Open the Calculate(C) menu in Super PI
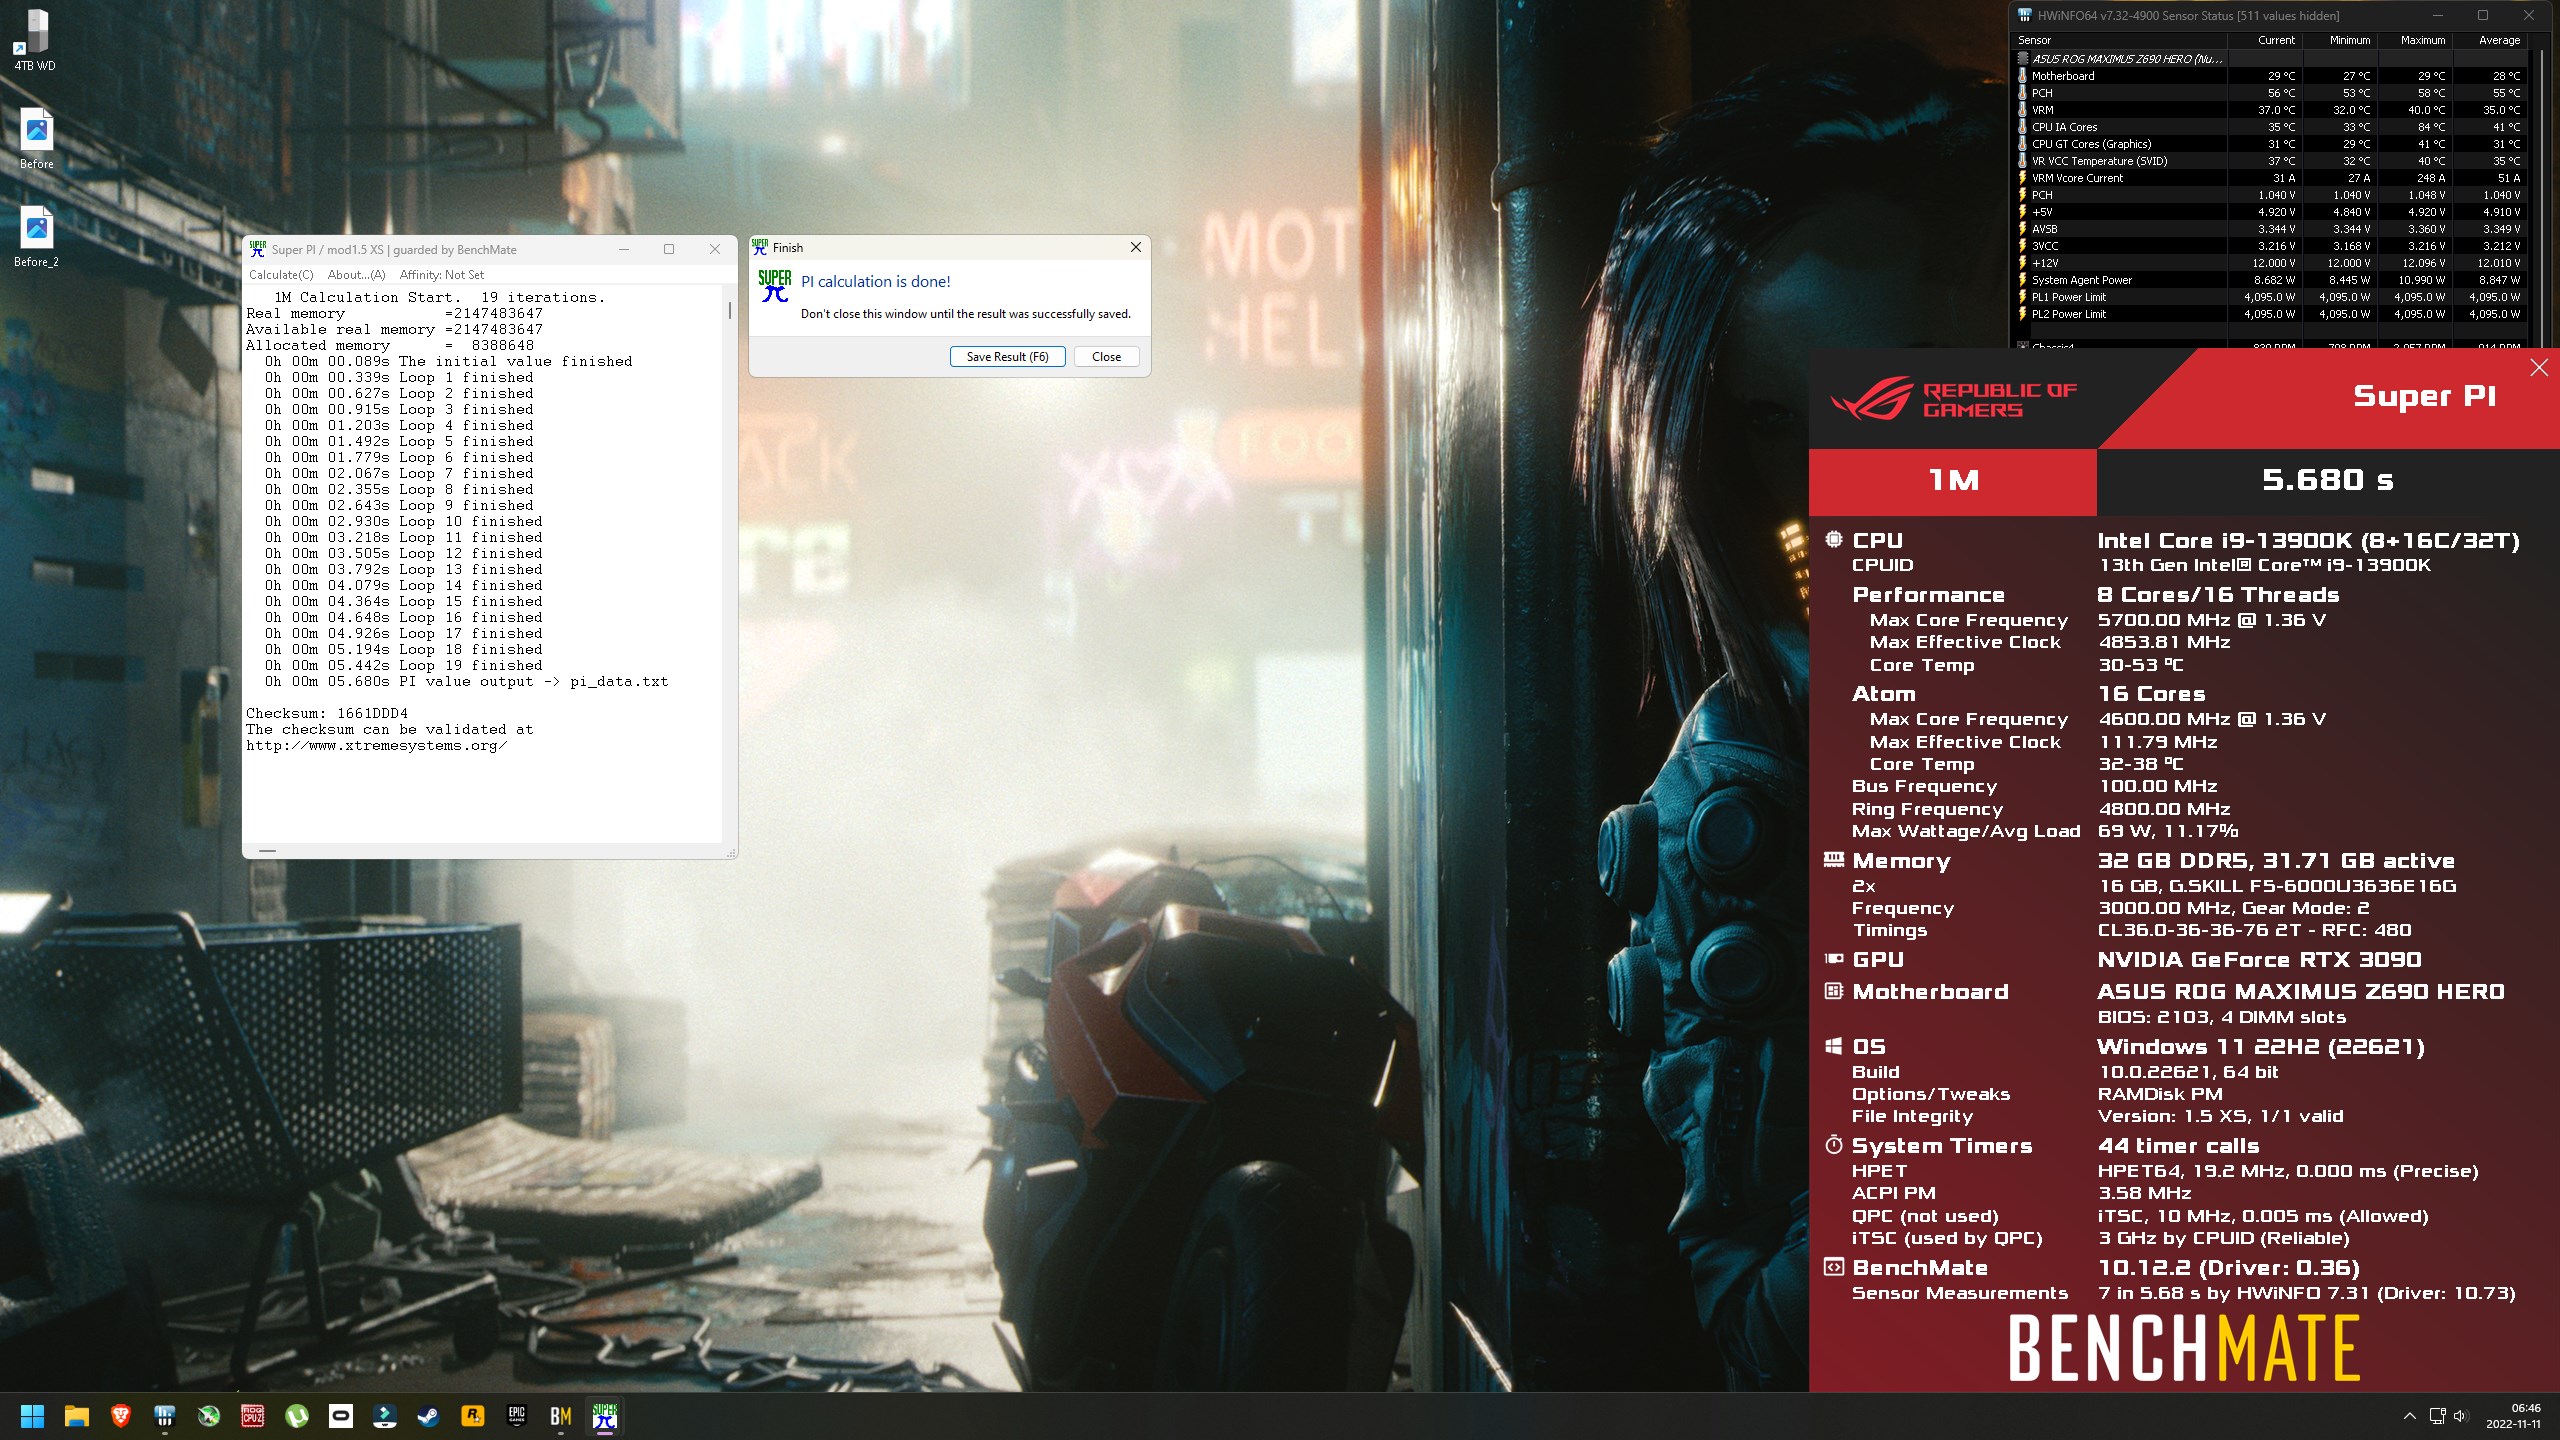 [281, 275]
